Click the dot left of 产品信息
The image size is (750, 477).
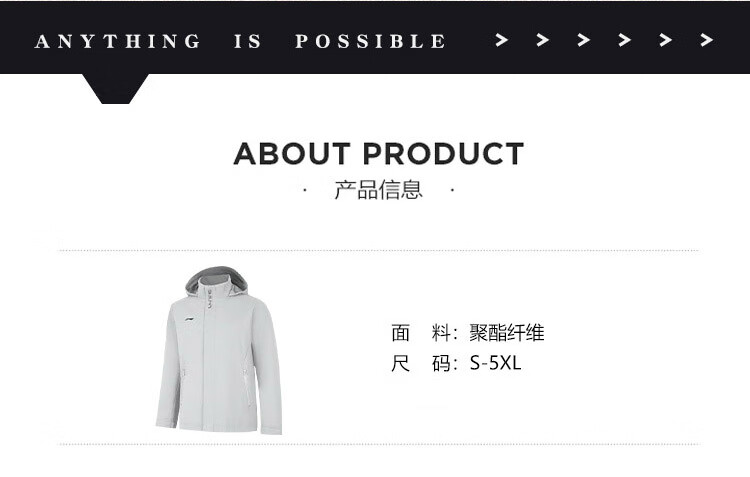(305, 190)
